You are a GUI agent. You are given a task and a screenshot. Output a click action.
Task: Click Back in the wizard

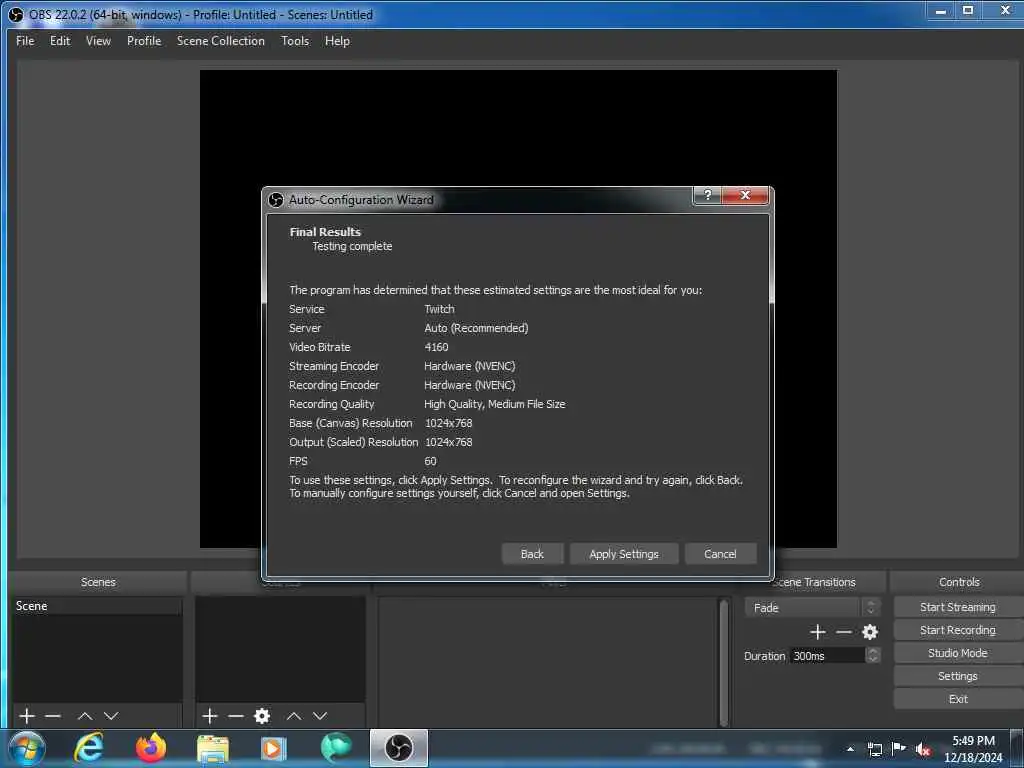(x=532, y=554)
